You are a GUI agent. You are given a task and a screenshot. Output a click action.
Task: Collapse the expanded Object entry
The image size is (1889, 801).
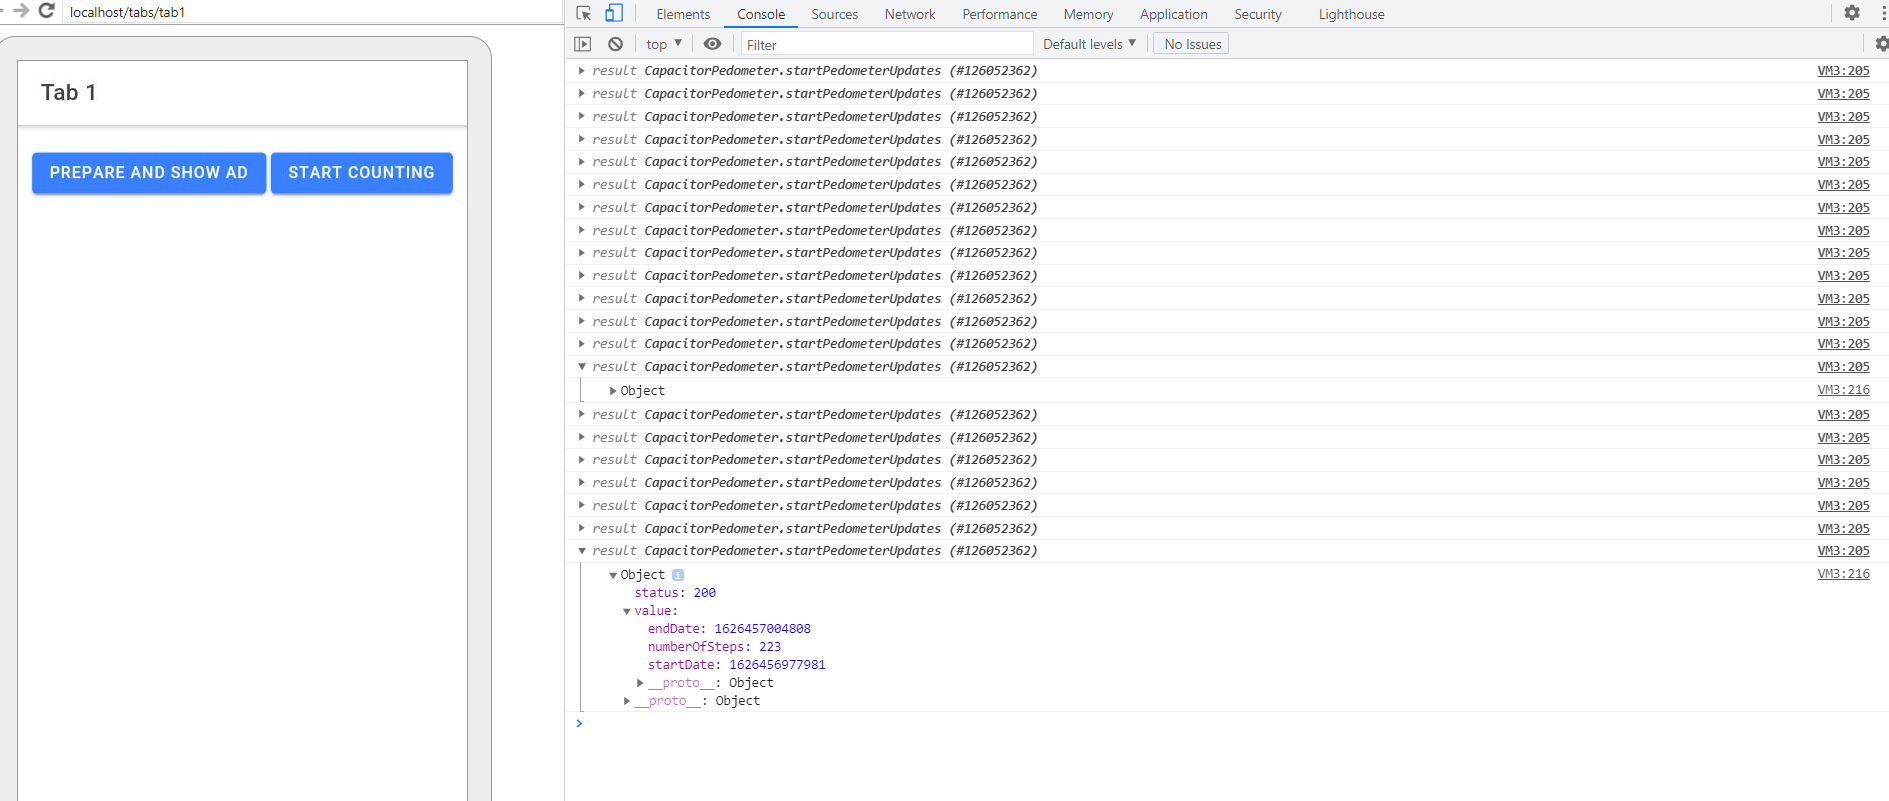[x=613, y=575]
